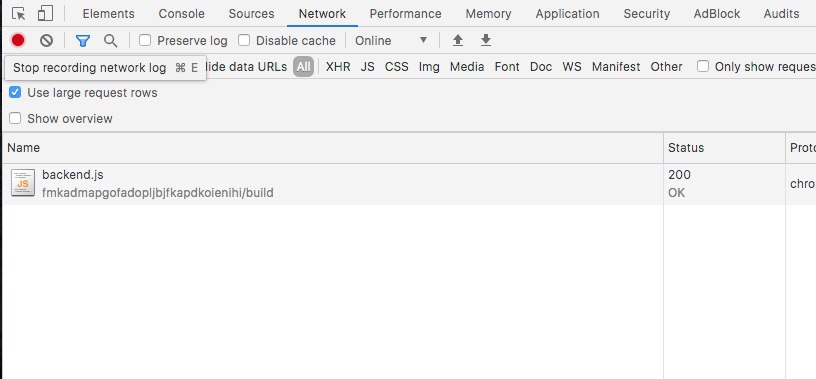Filter requests by CSS type
This screenshot has width=816, height=379.
pyautogui.click(x=397, y=67)
